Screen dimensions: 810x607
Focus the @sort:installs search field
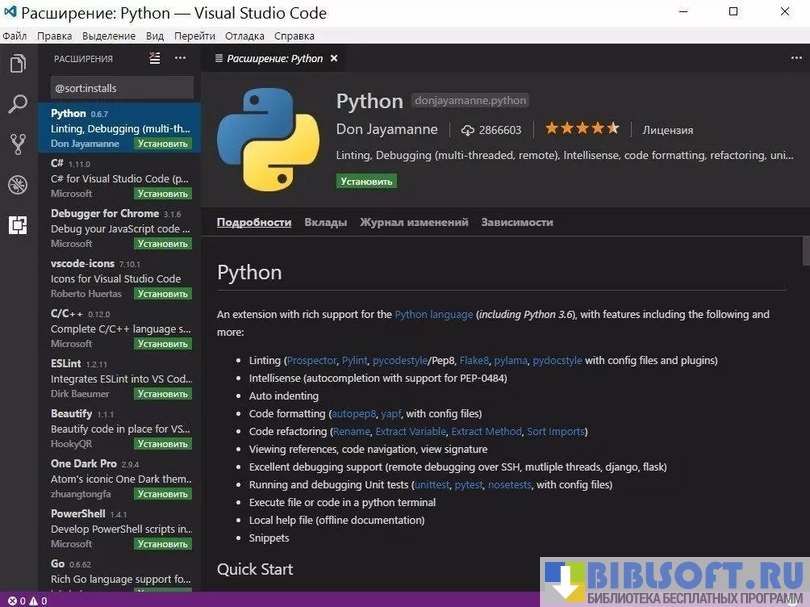[122, 88]
